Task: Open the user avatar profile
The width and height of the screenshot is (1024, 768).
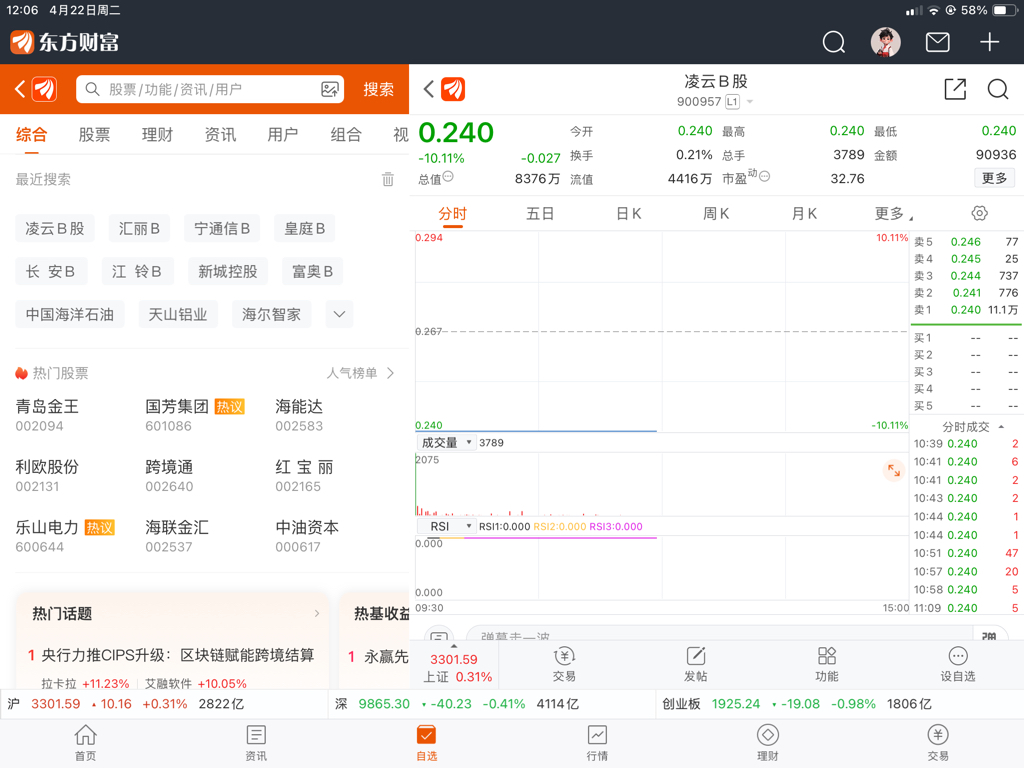Action: 886,42
